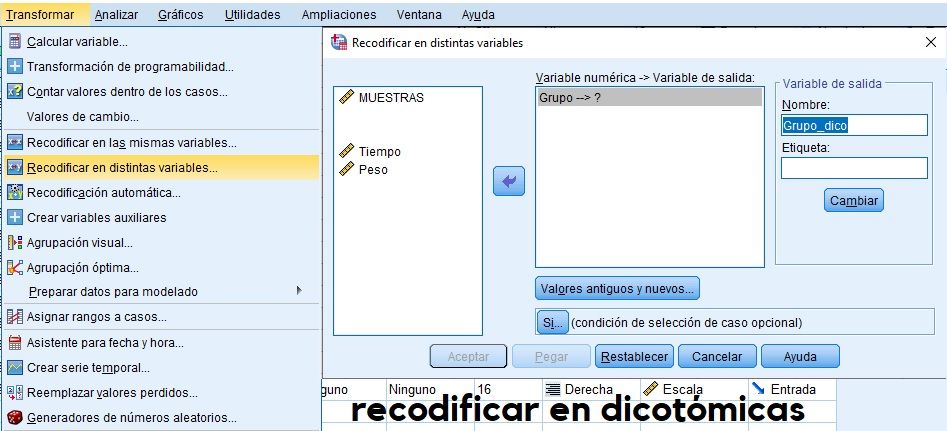Click the ruler icon beside MUESTRAS
Viewport: 947px width, 431px height.
tap(346, 97)
